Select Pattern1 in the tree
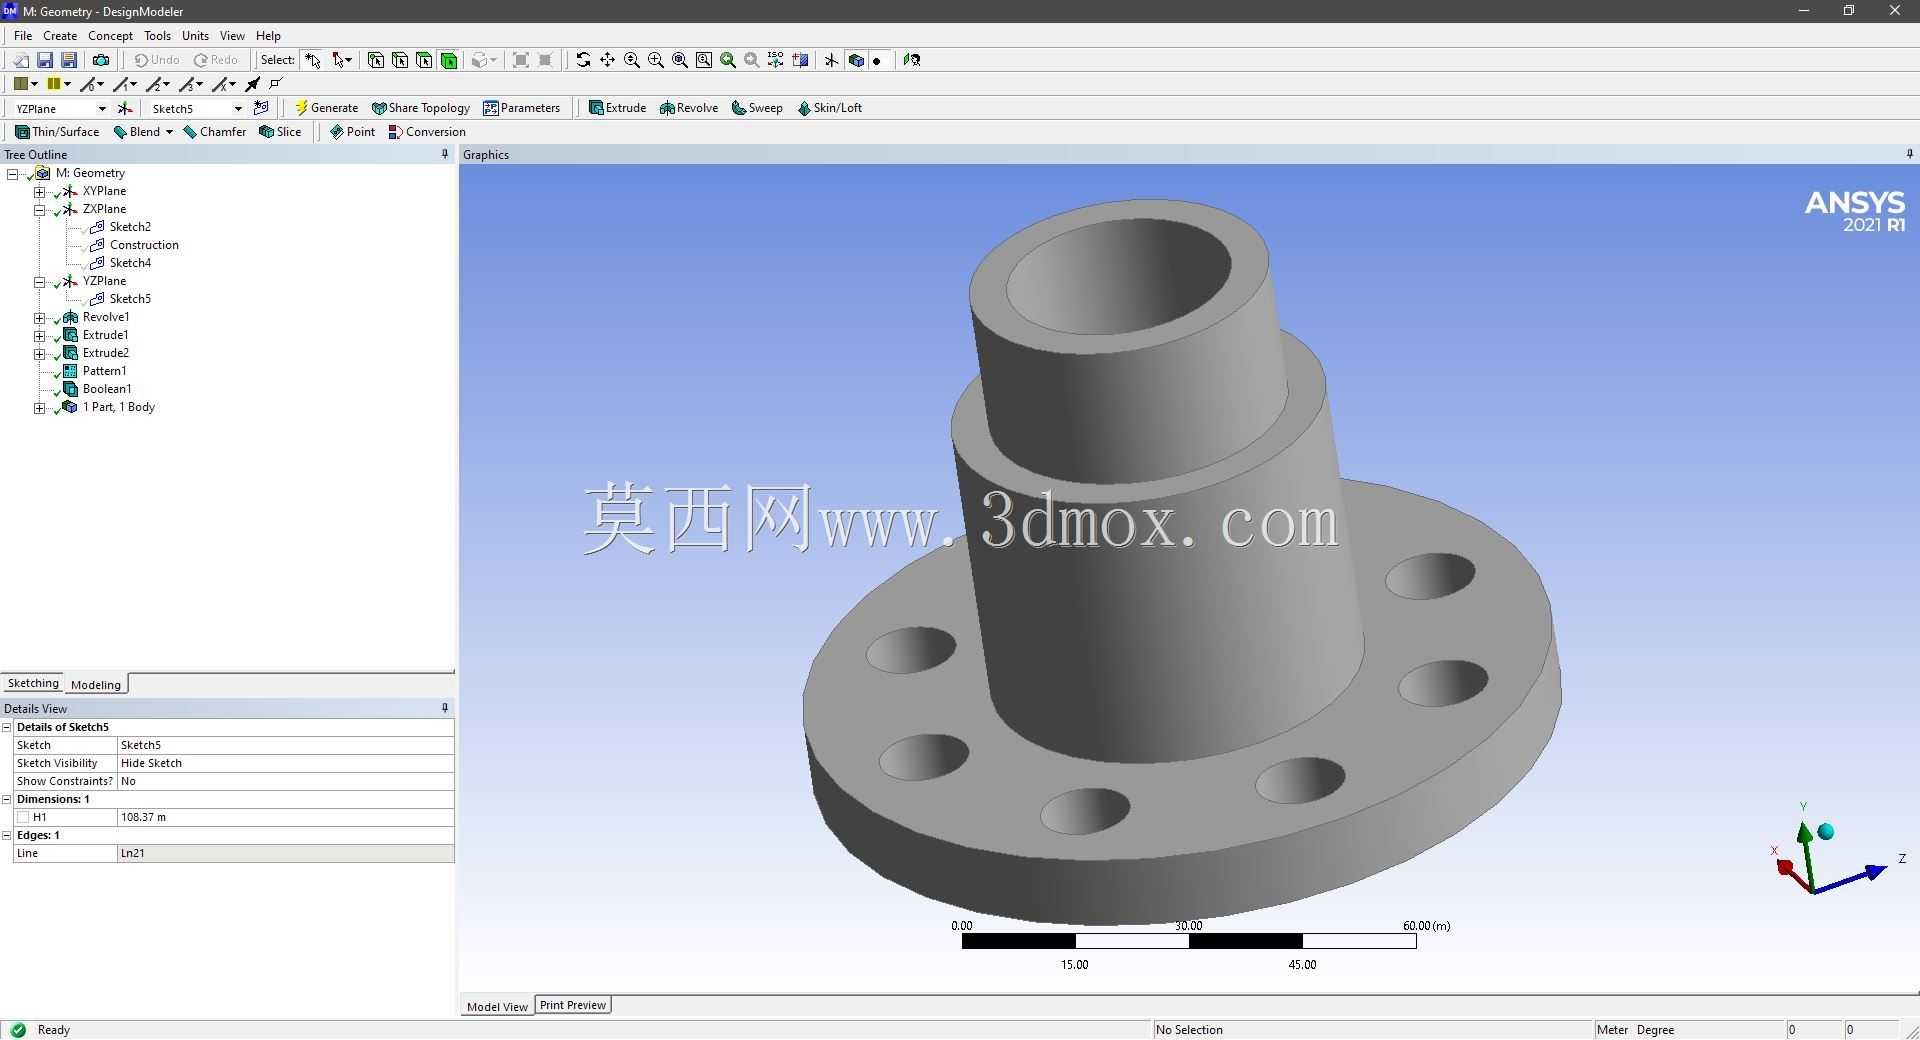Image resolution: width=1920 pixels, height=1040 pixels. pyautogui.click(x=104, y=371)
